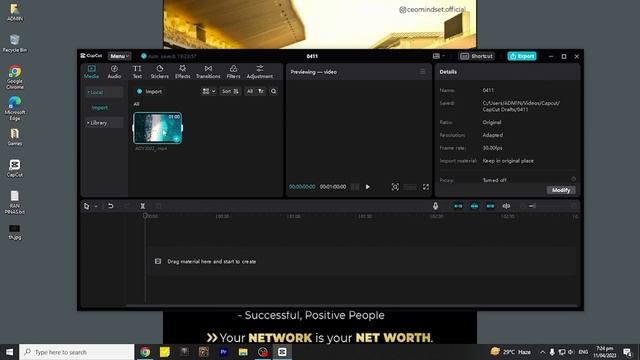Screen dimensions: 640x360
Task: Open the All filter dropdown
Action: tap(255, 91)
